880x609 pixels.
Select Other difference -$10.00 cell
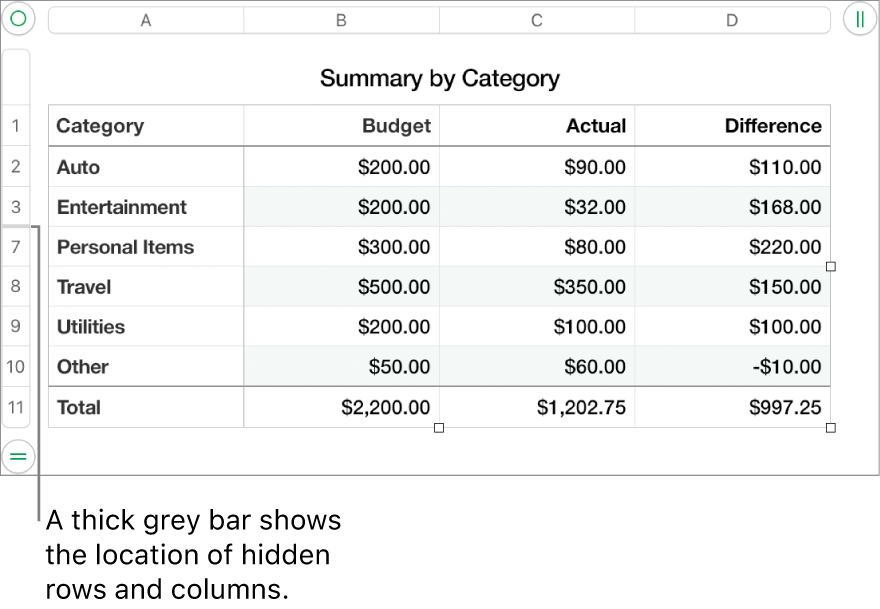point(732,367)
